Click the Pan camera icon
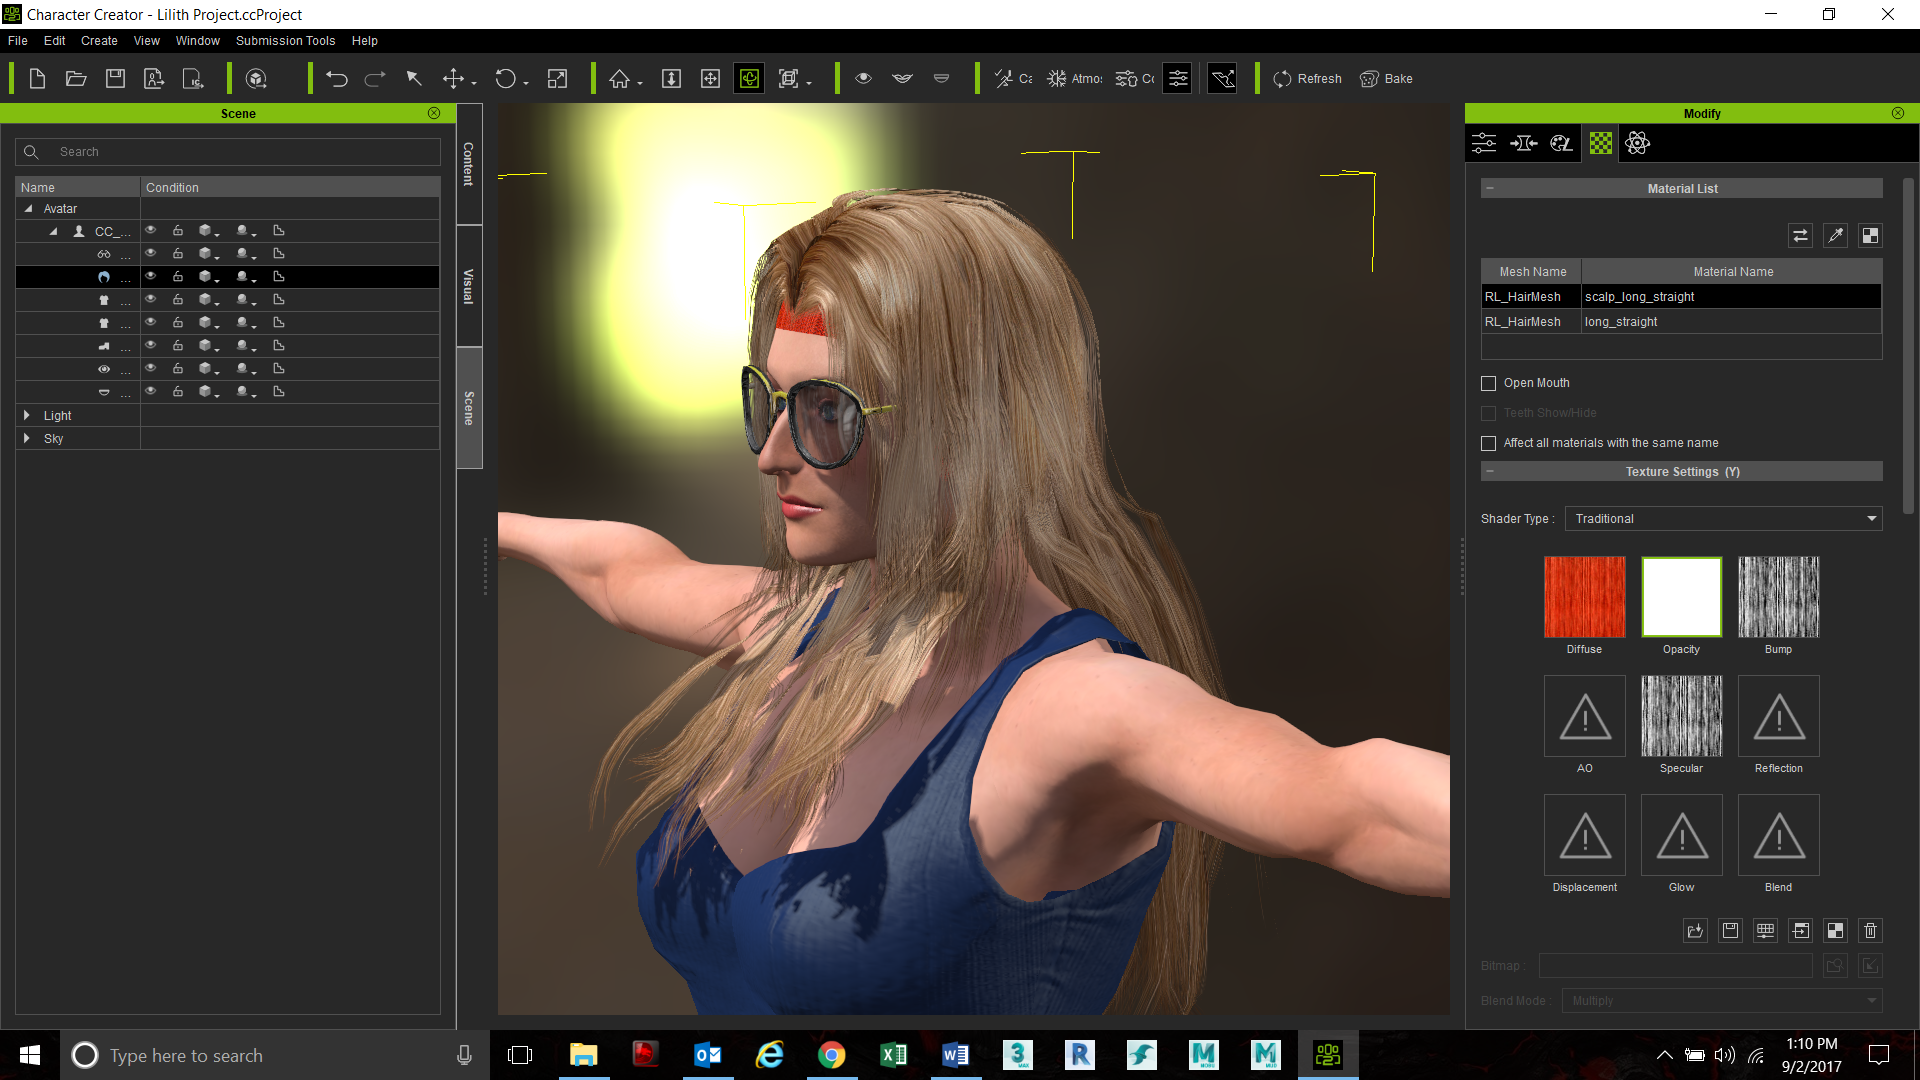The width and height of the screenshot is (1920, 1080). [x=710, y=79]
